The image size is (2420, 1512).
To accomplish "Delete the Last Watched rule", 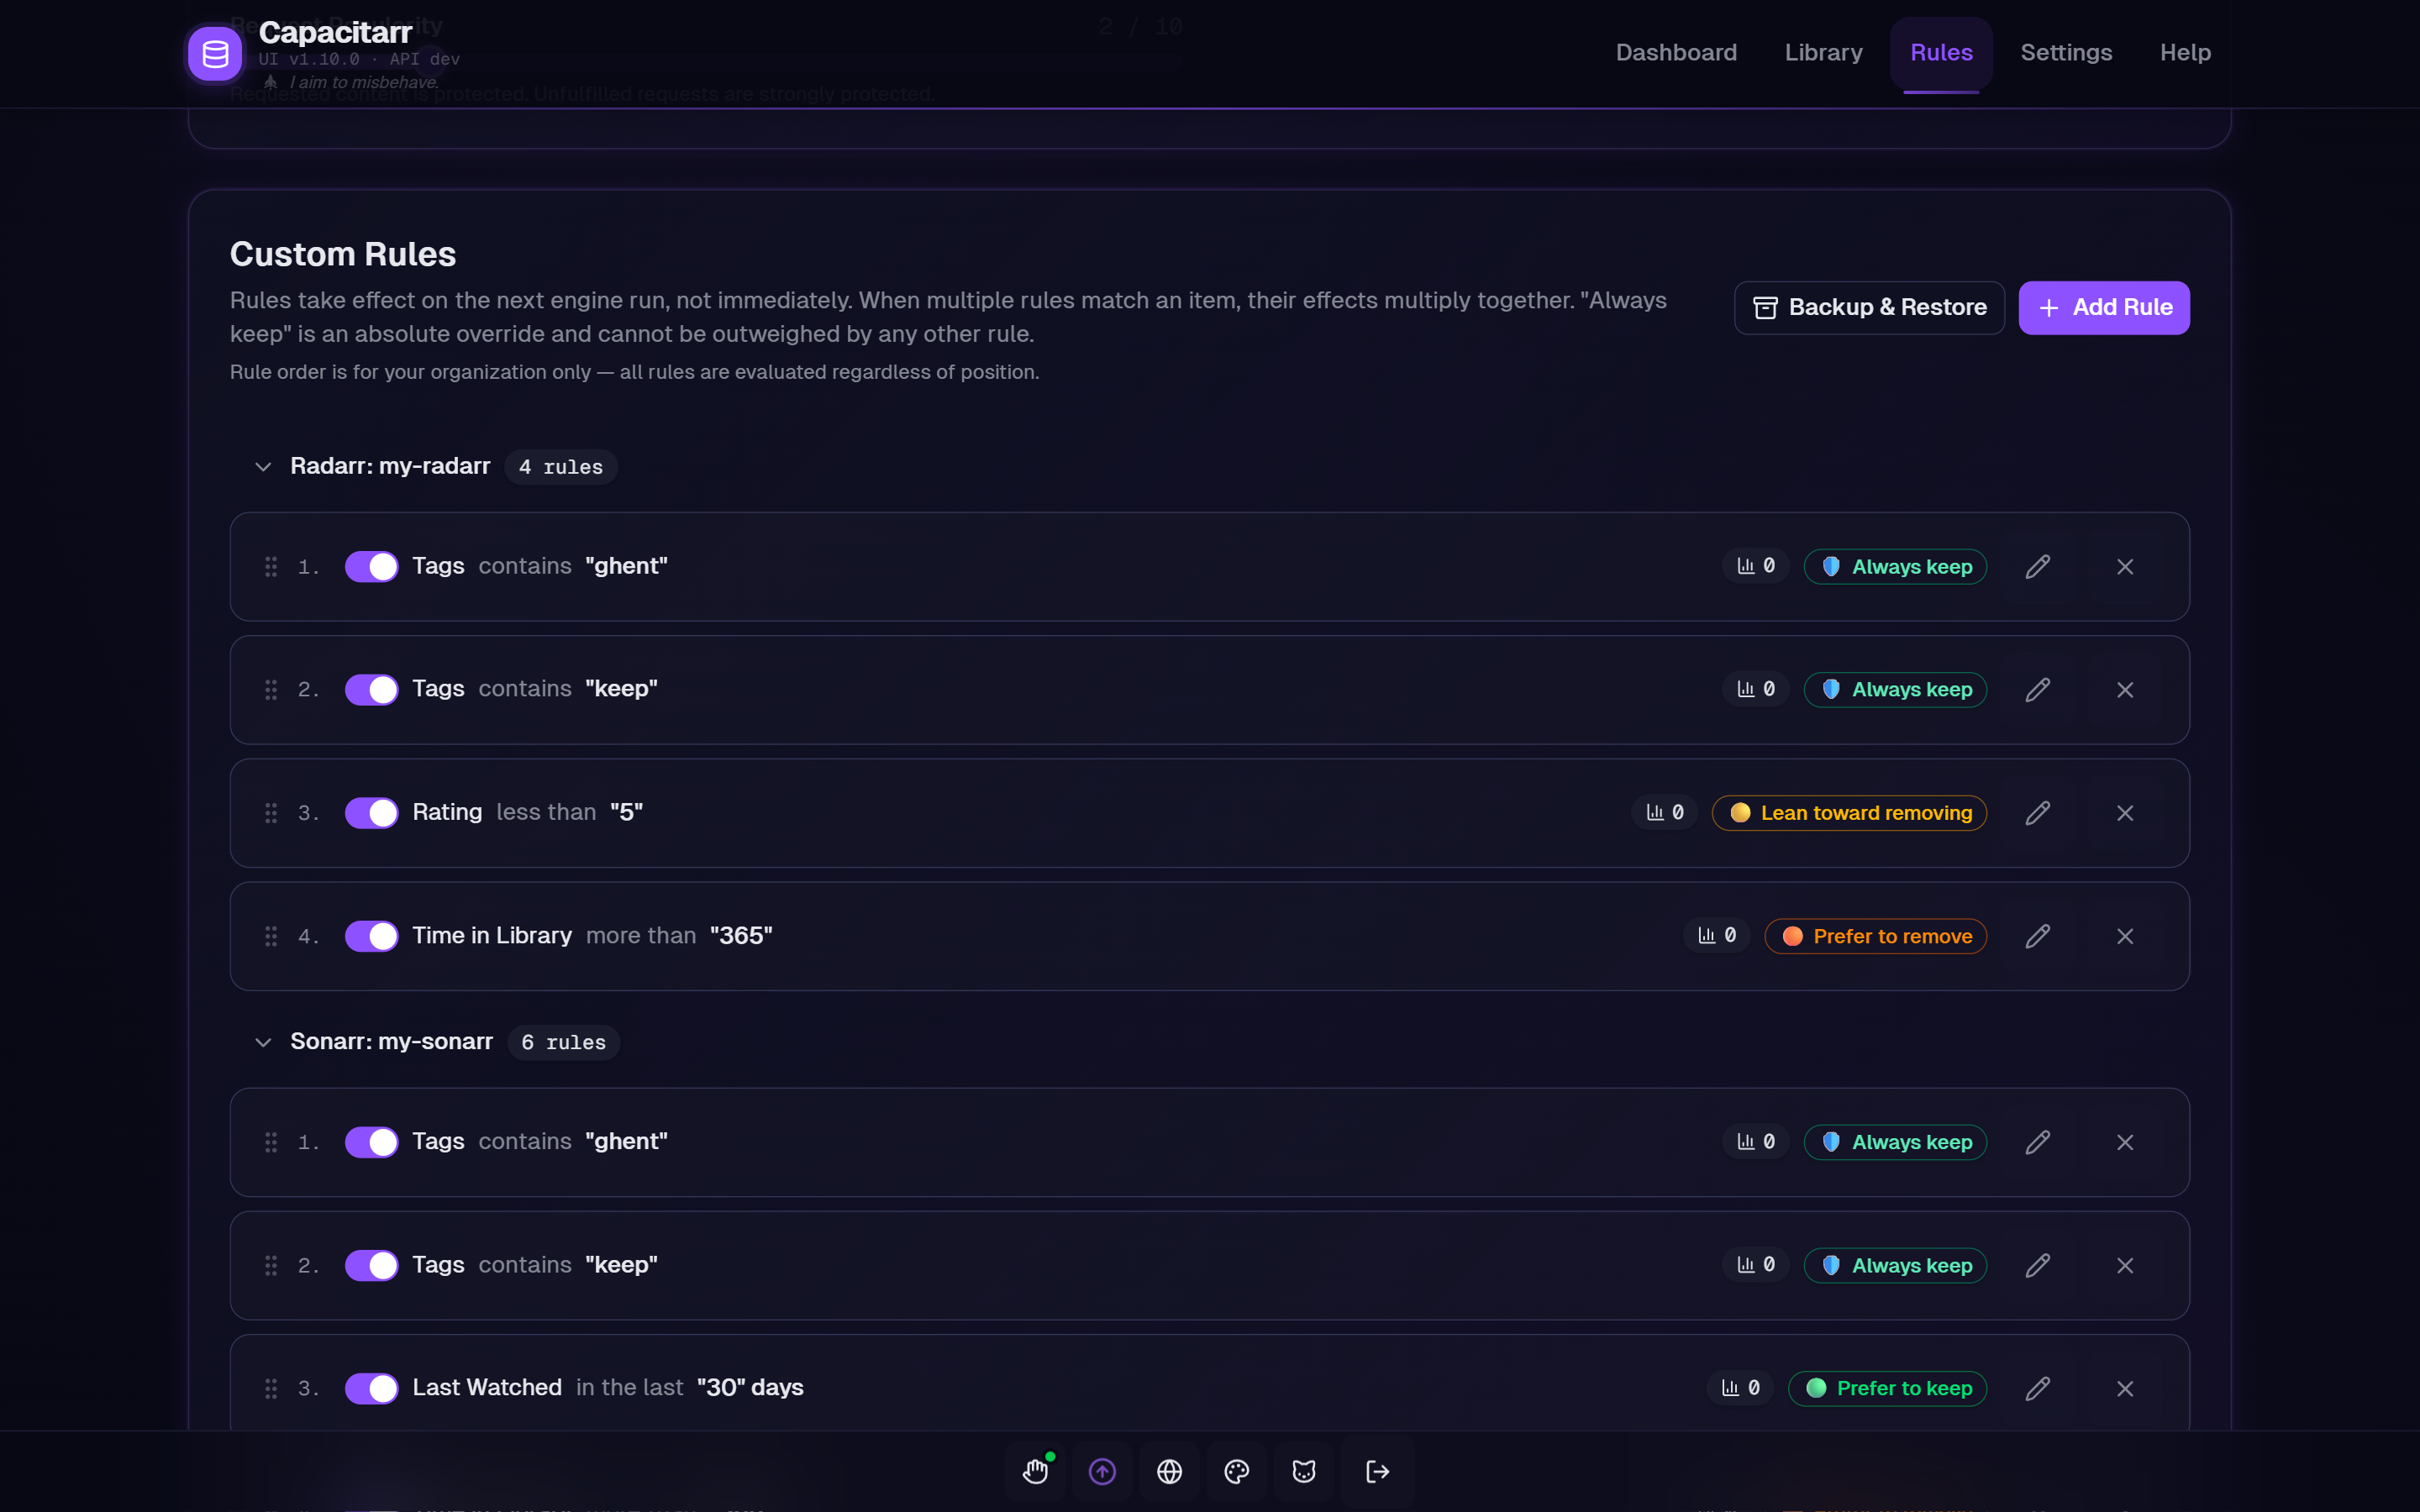I will pos(2125,1388).
